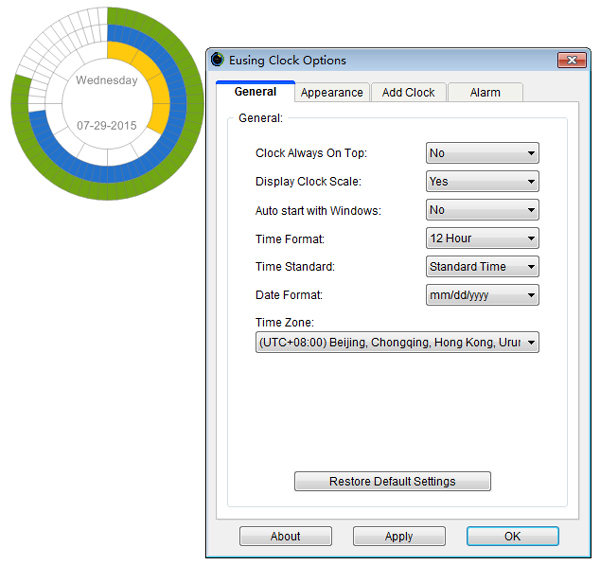This screenshot has width=600, height=565.
Task: Select the Alarm tab
Action: point(485,92)
